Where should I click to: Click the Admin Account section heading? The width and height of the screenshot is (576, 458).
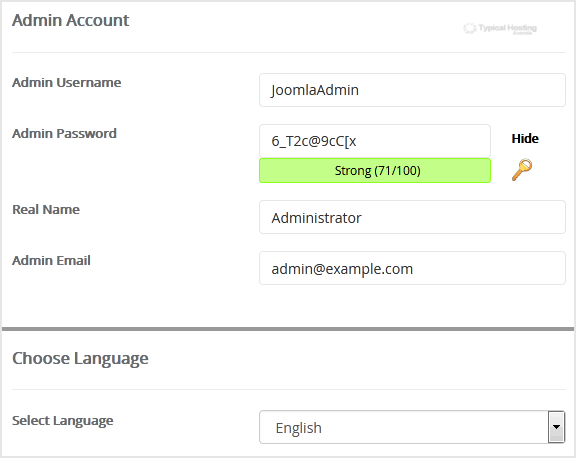coord(71,20)
